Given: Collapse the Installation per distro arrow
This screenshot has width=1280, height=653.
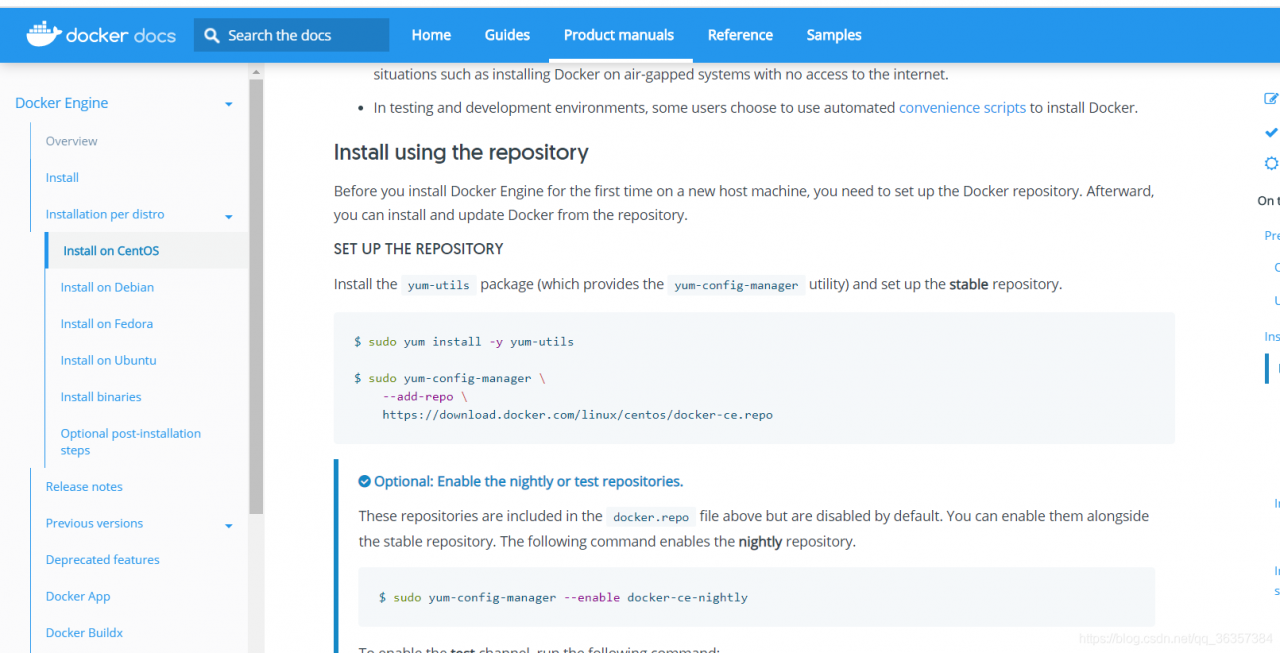Looking at the screenshot, I should (x=229, y=216).
